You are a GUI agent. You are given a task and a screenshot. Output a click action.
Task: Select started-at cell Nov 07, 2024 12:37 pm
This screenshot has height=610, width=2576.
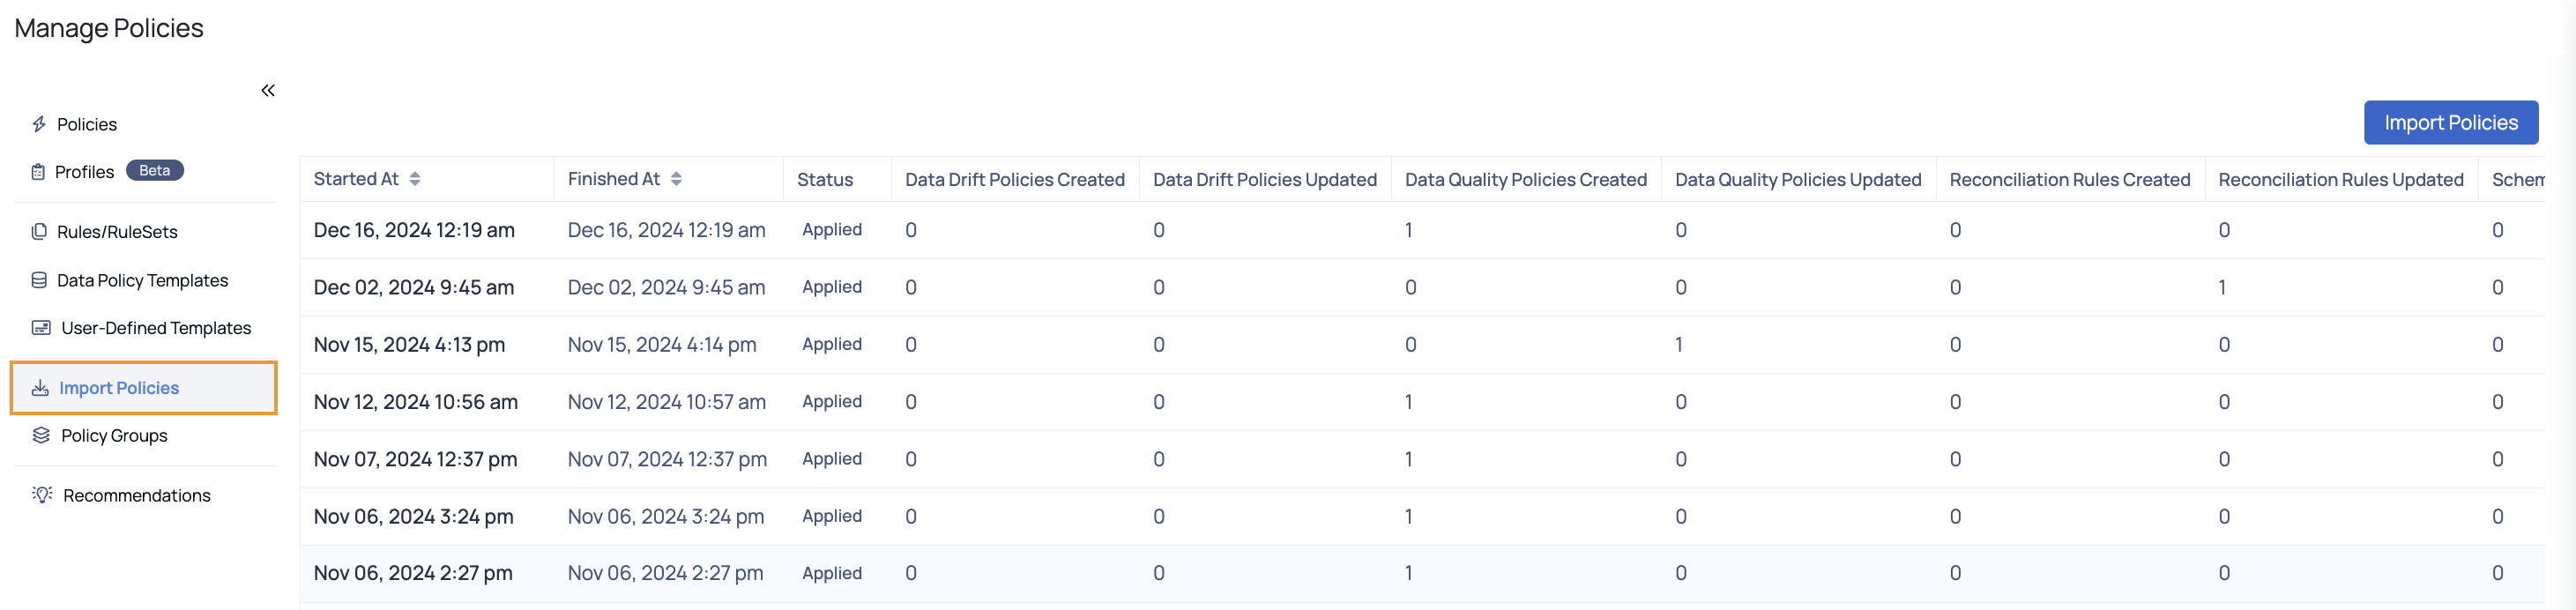(415, 459)
